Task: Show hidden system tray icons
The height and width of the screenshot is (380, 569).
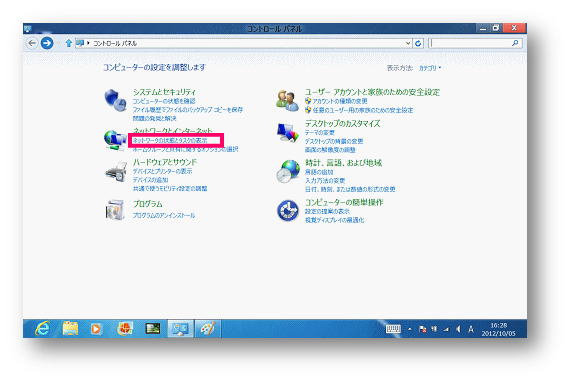Action: point(410,329)
